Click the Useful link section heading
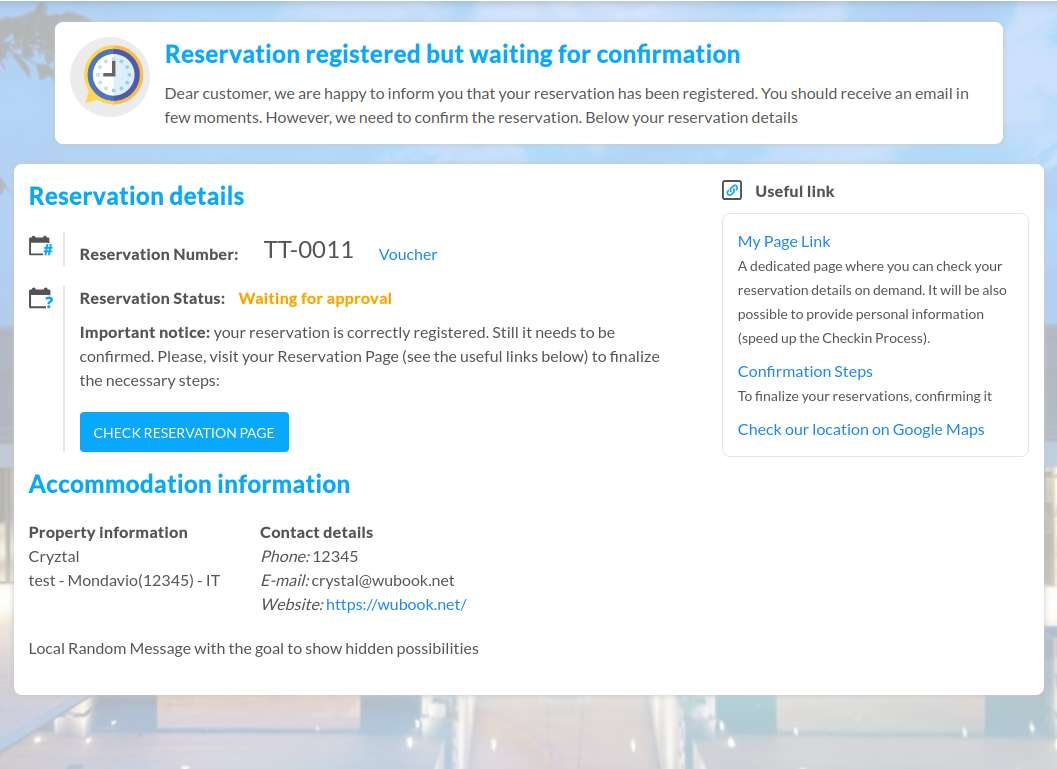This screenshot has width=1057, height=769. pyautogui.click(x=794, y=191)
